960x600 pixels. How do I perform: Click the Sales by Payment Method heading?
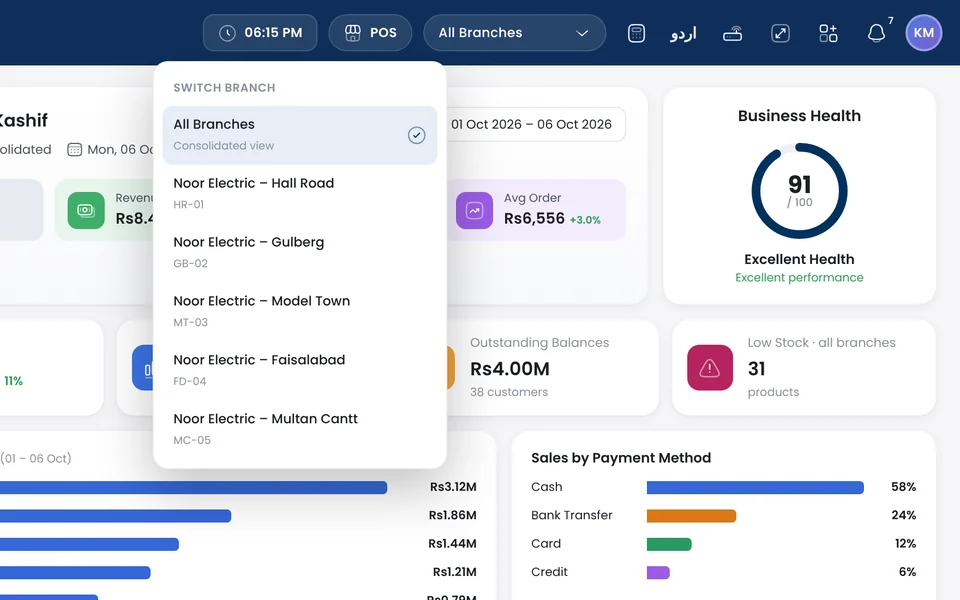(621, 458)
